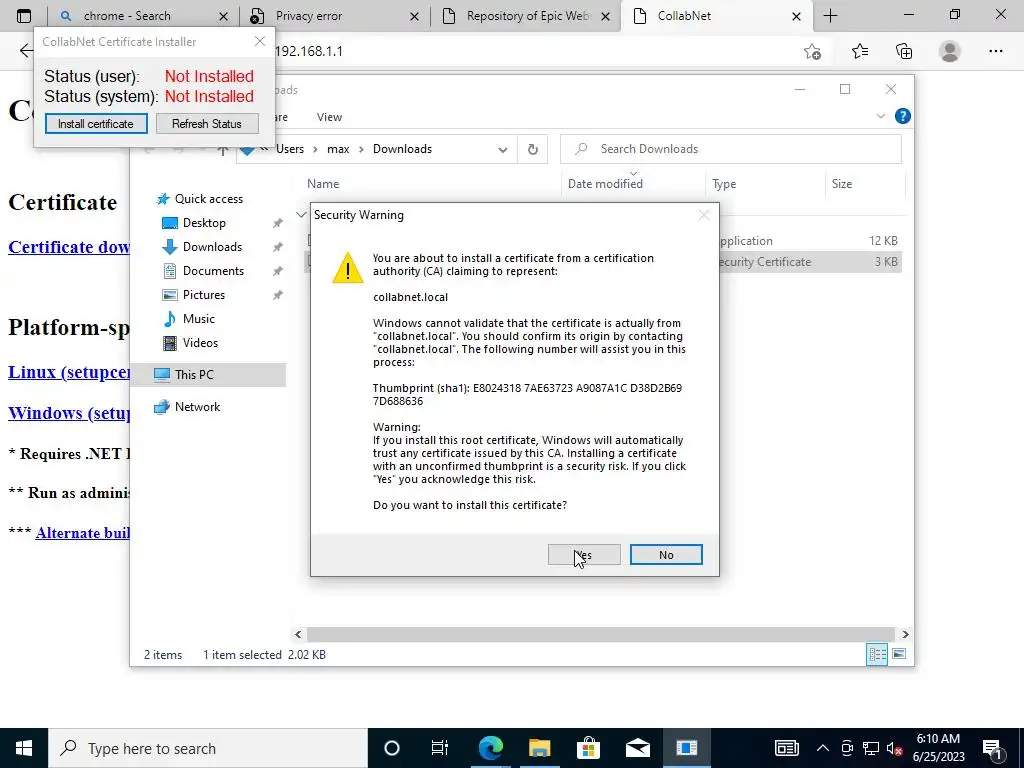Viewport: 1024px width, 768px height.
Task: Open the Favorites list icon
Action: [x=859, y=51]
